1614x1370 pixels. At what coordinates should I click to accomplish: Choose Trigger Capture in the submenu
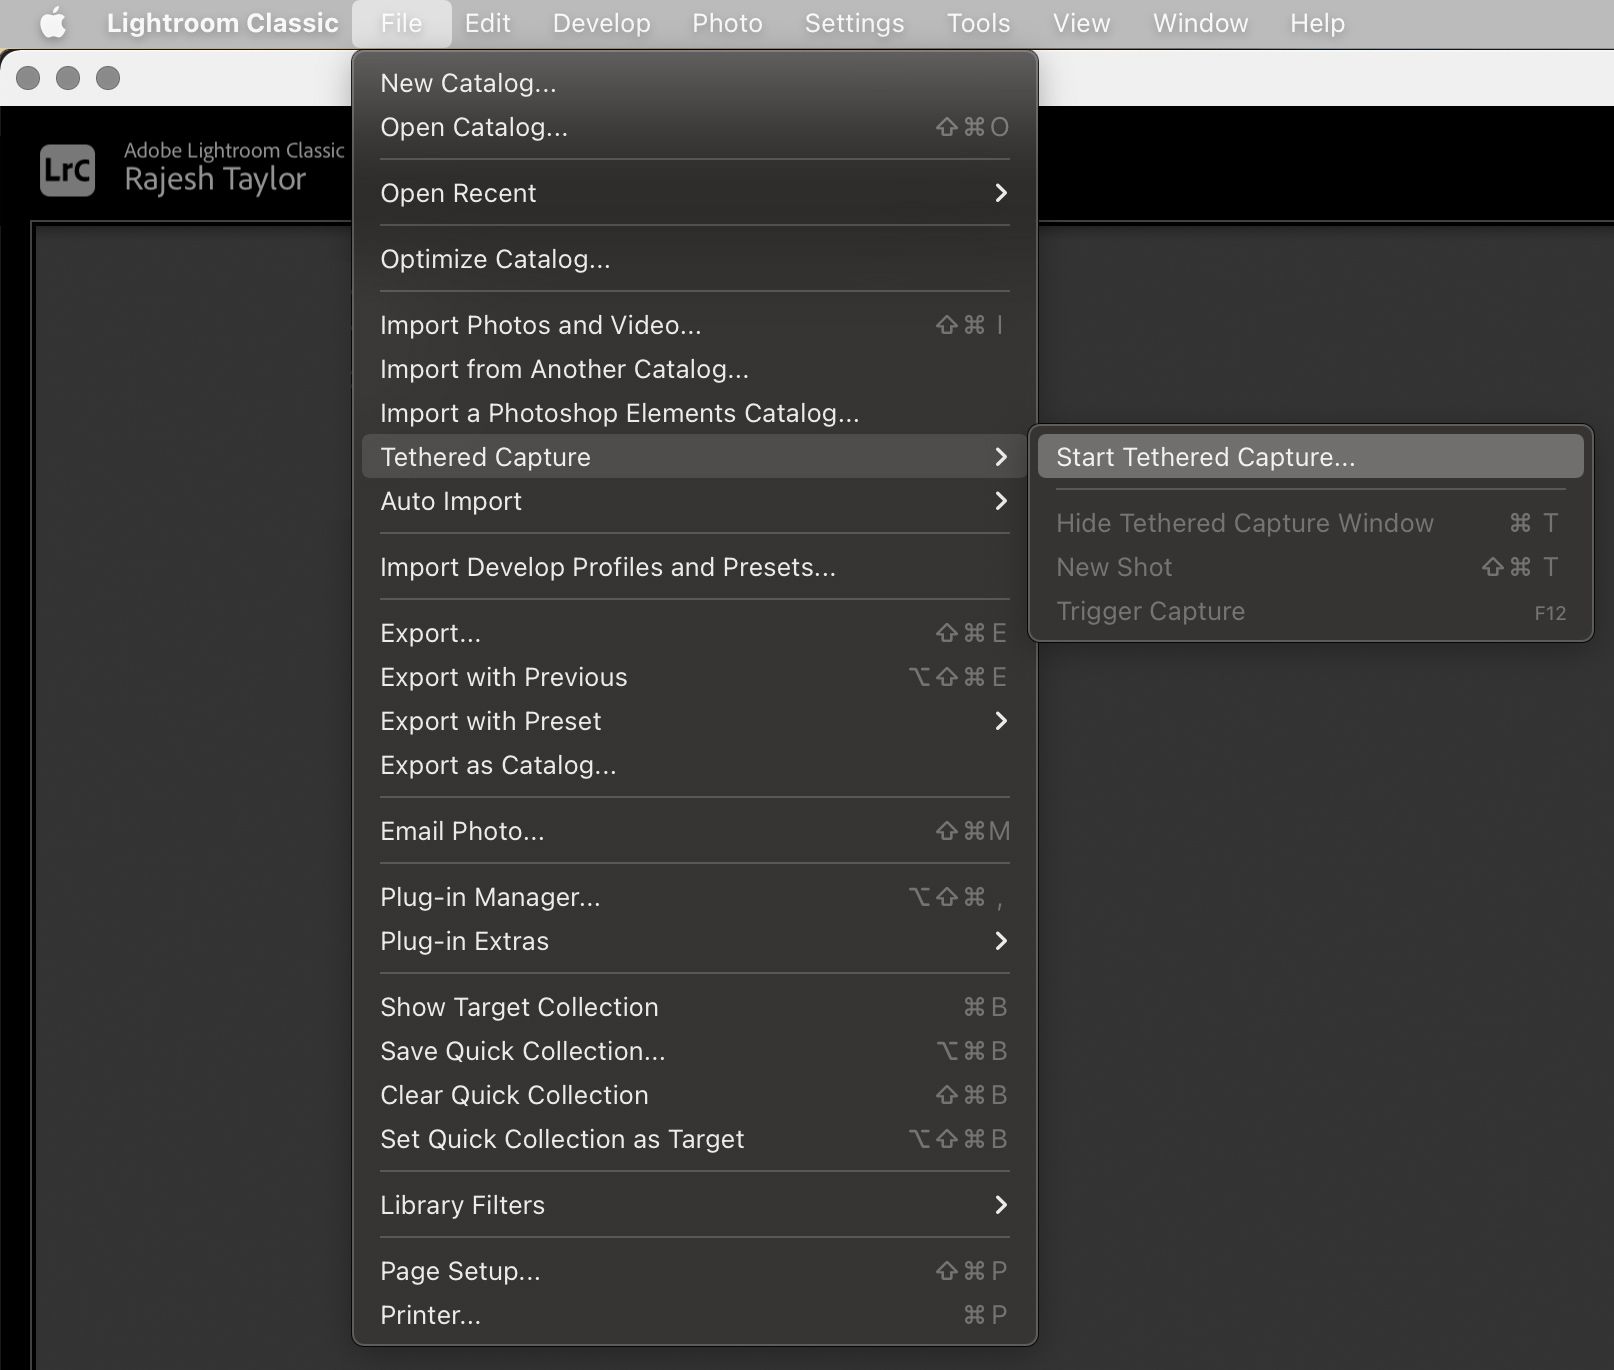1150,611
